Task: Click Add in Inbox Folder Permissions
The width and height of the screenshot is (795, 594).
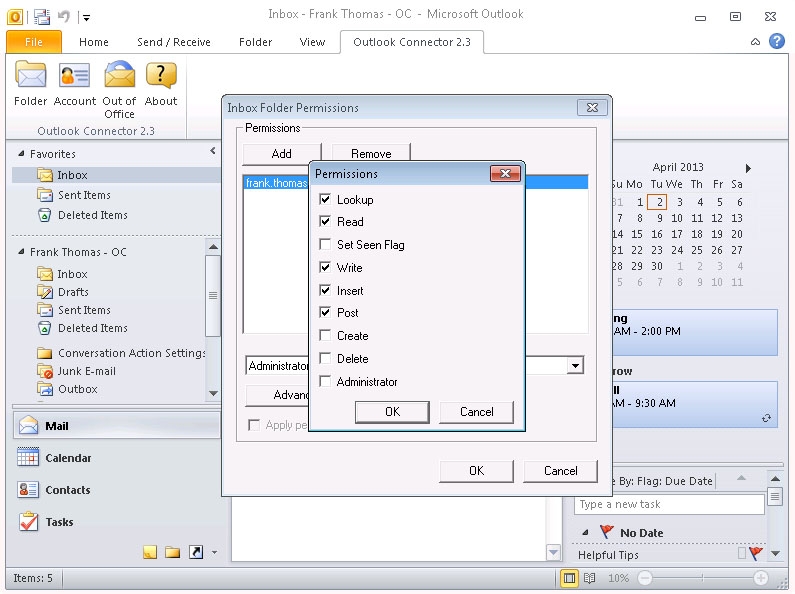Action: tap(282, 153)
